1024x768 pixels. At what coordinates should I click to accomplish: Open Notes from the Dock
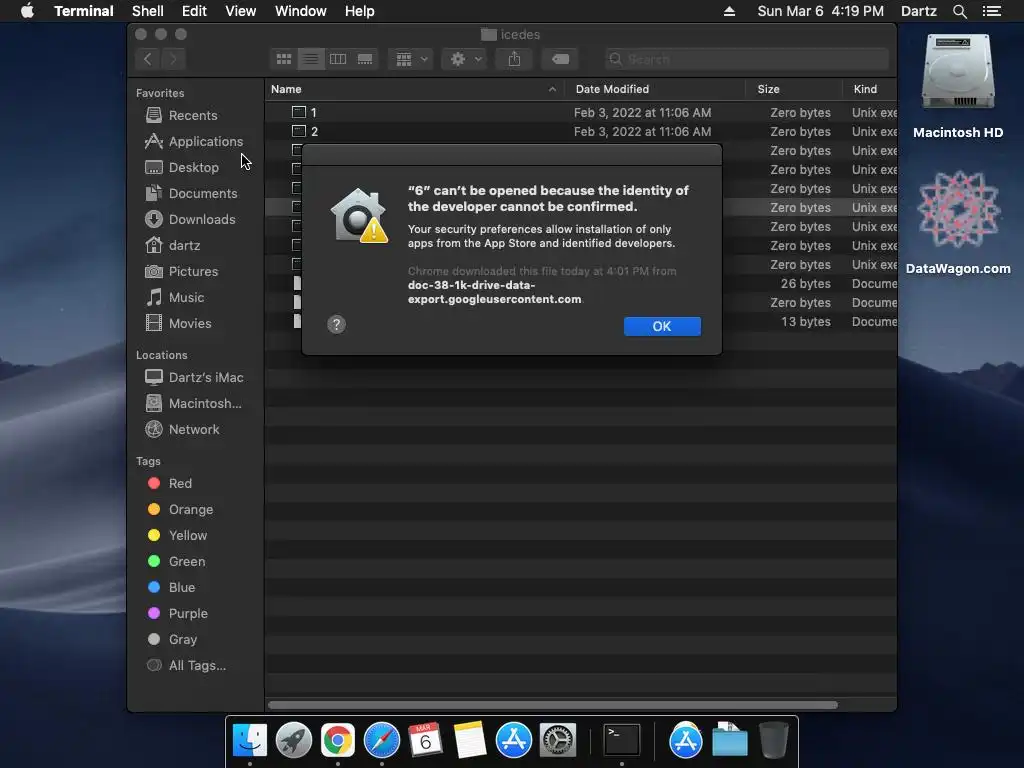point(470,741)
